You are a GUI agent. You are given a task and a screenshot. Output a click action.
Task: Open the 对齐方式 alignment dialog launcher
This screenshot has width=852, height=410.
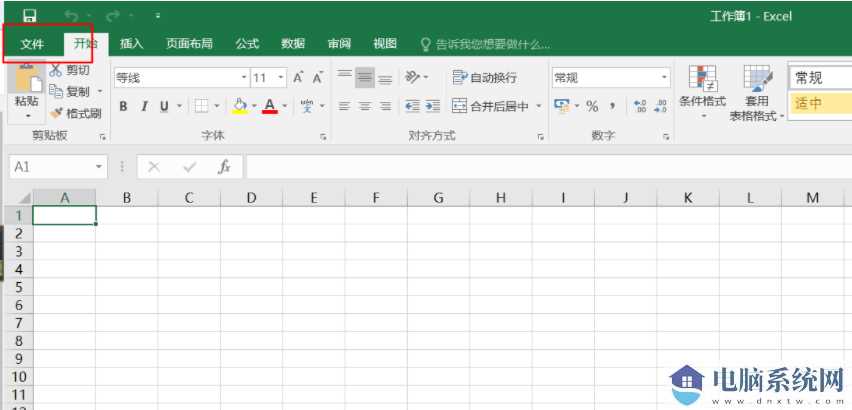pos(541,138)
